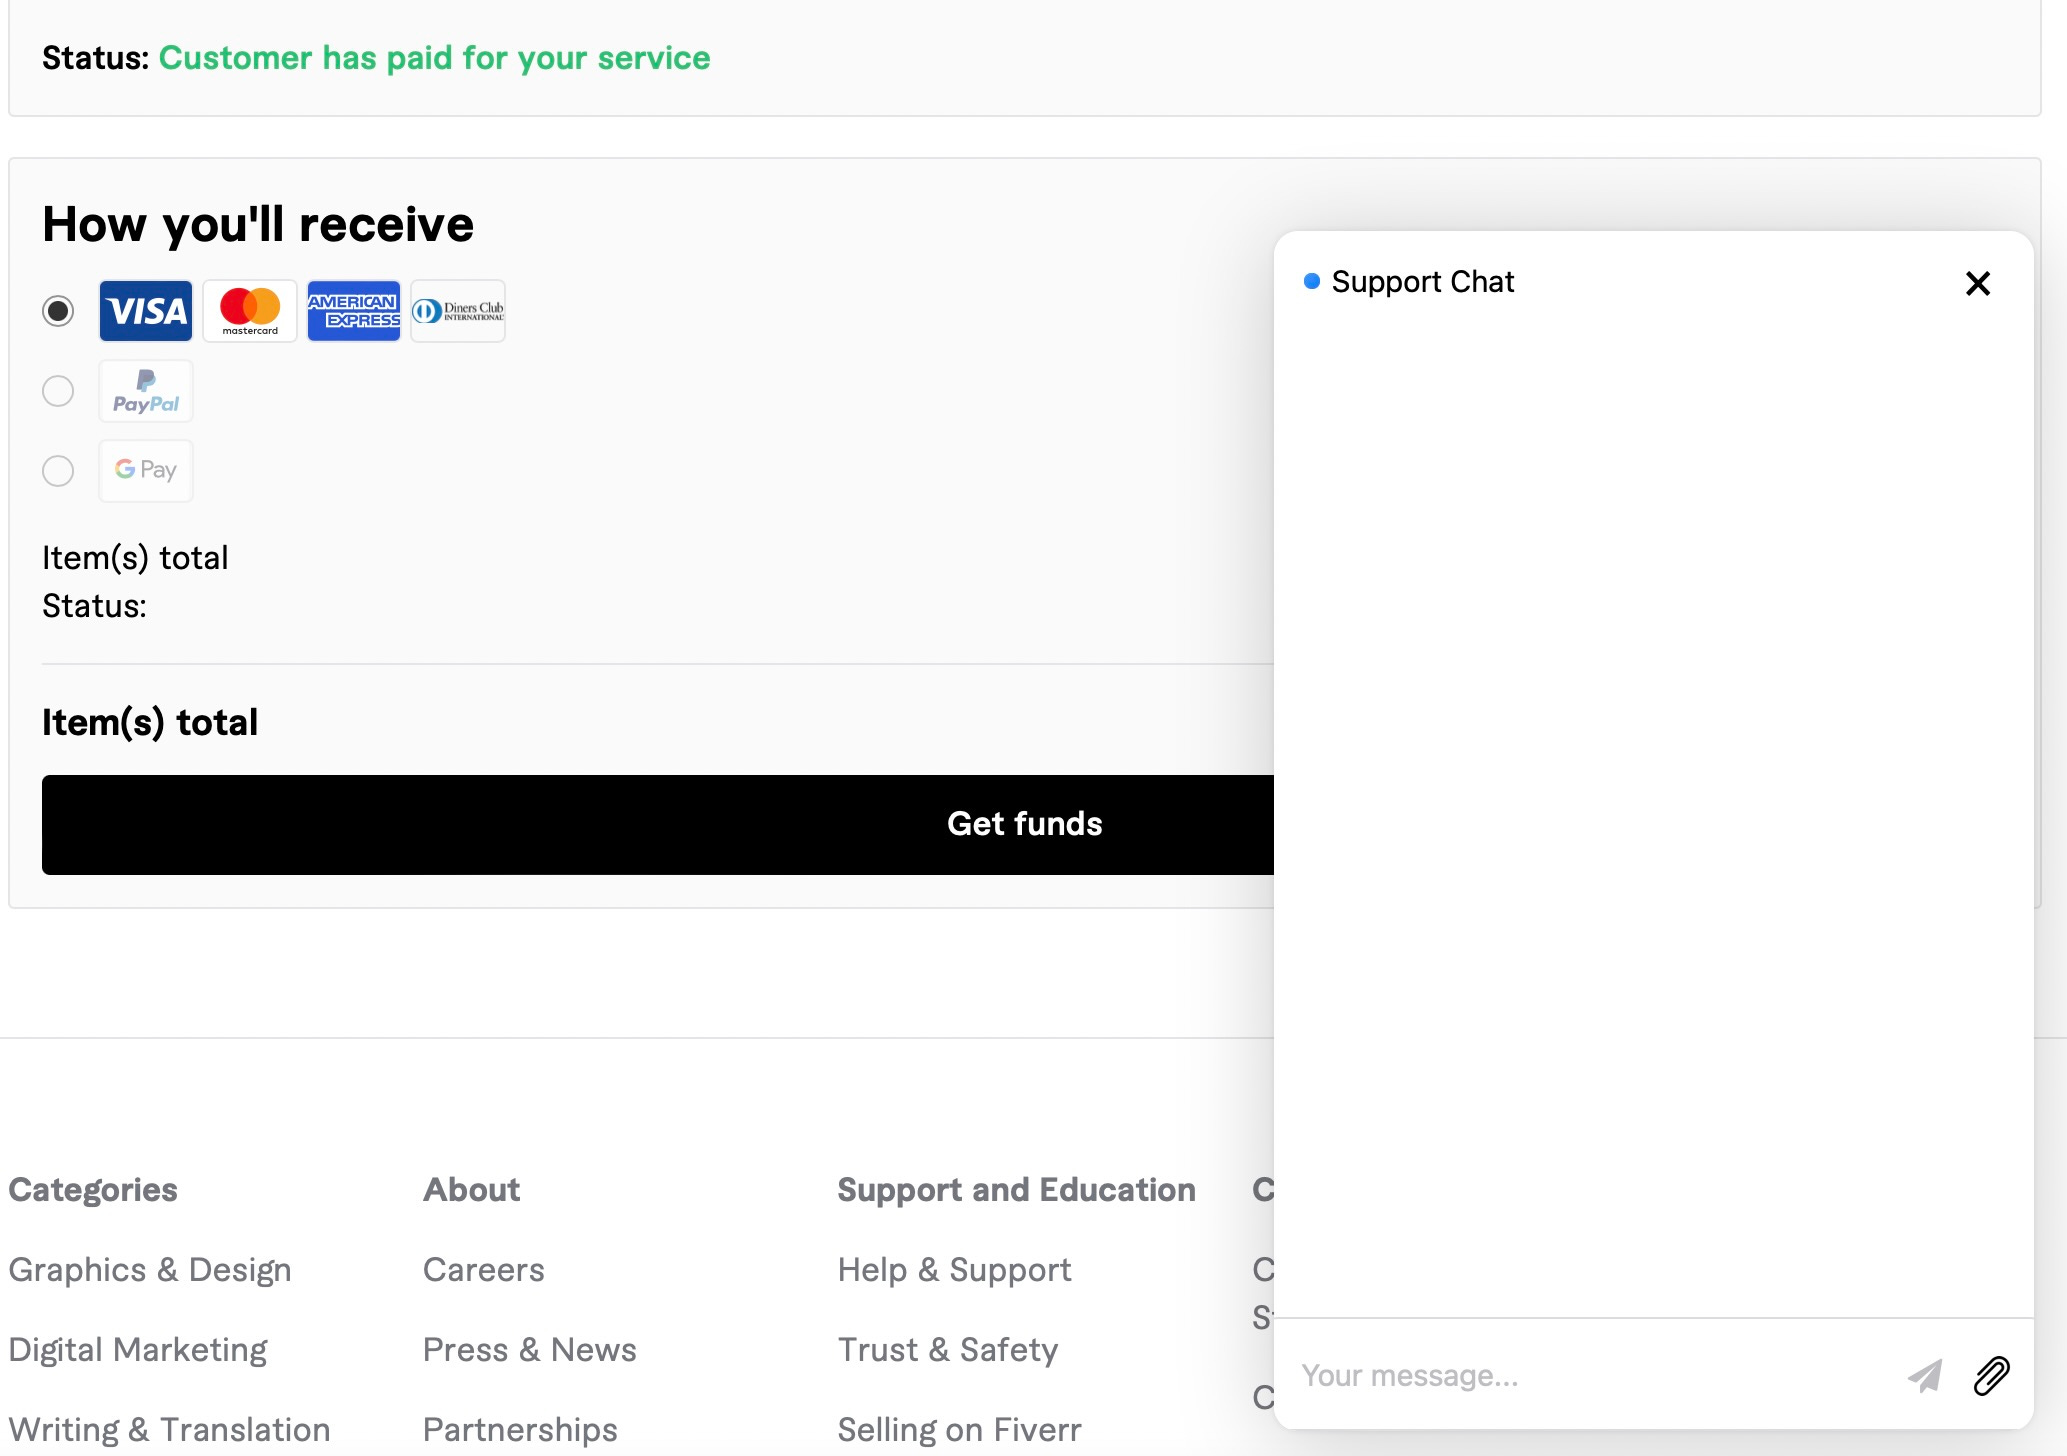The image size is (2067, 1456).
Task: Click the Visa card icon
Action: 146,311
